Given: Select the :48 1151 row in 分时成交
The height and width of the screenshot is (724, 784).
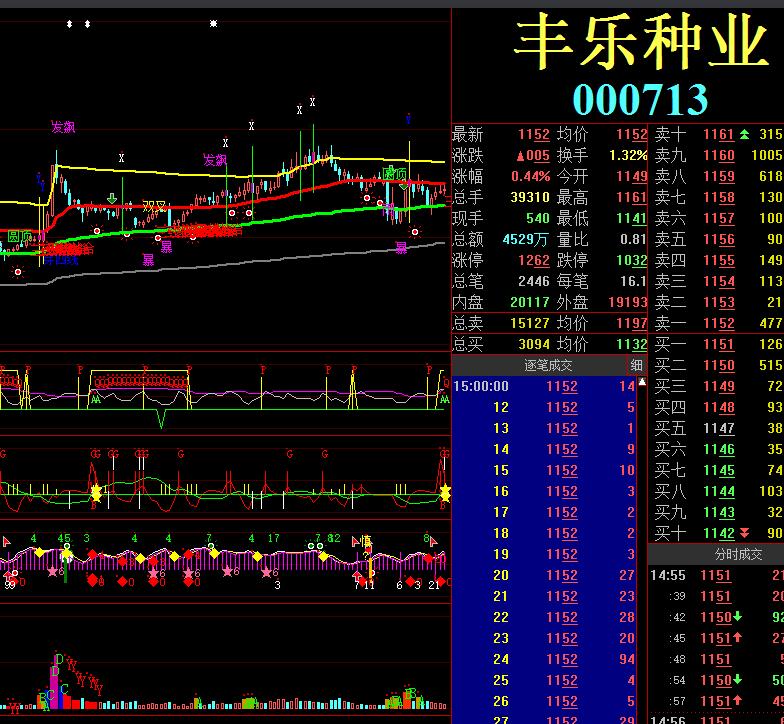Looking at the screenshot, I should pos(716,660).
